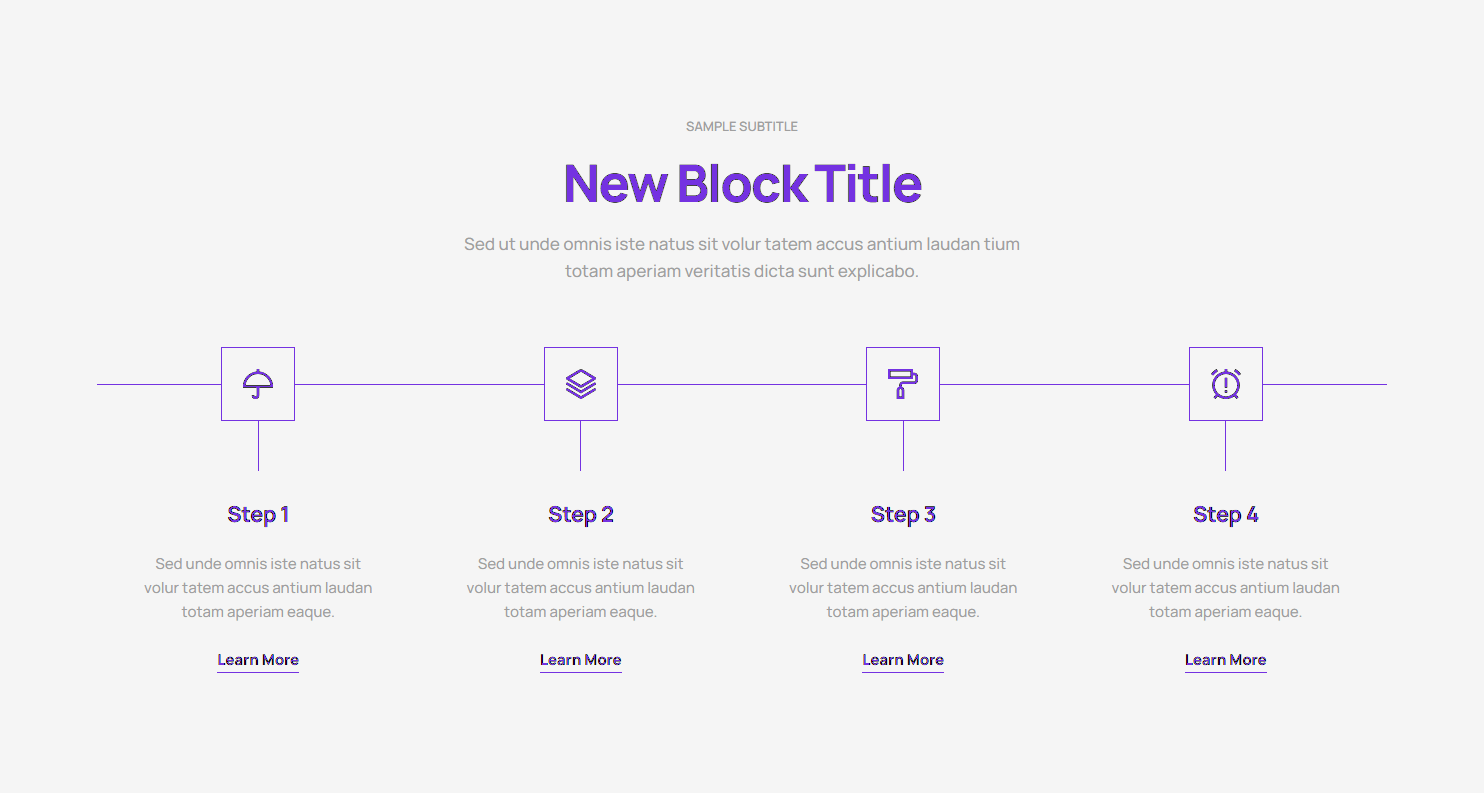The image size is (1484, 793).
Task: Click the description text under Step 1
Action: (258, 588)
